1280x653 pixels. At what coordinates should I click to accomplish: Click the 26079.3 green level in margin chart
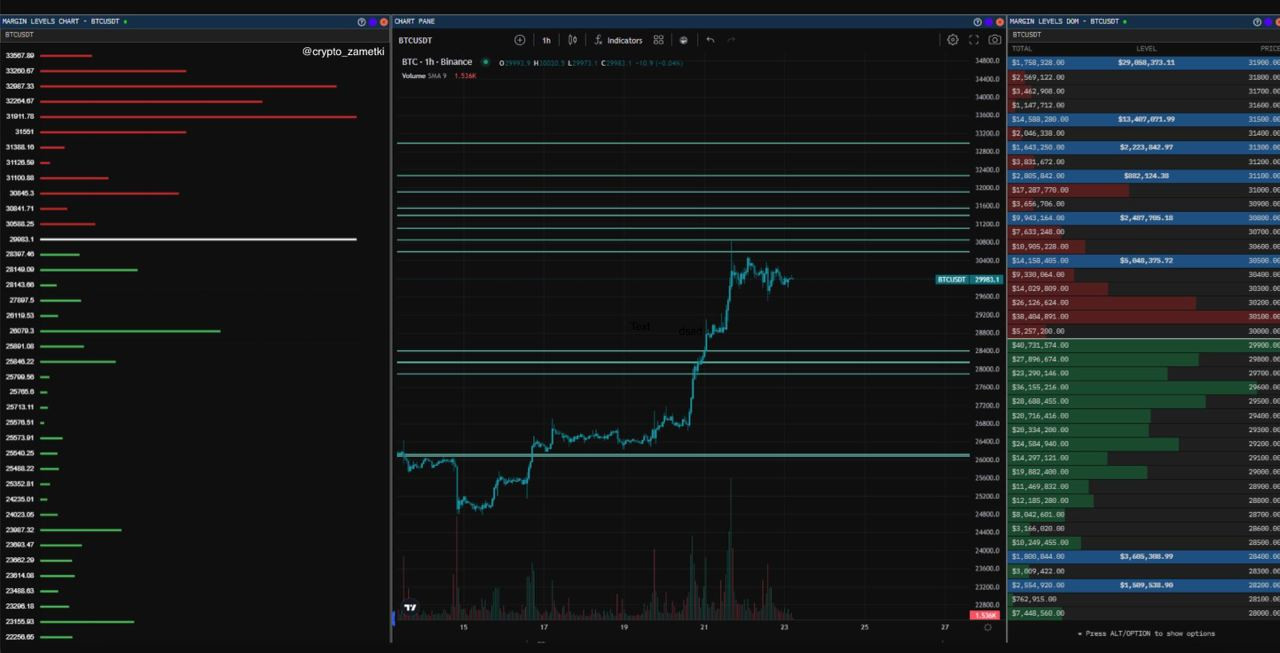coord(130,331)
